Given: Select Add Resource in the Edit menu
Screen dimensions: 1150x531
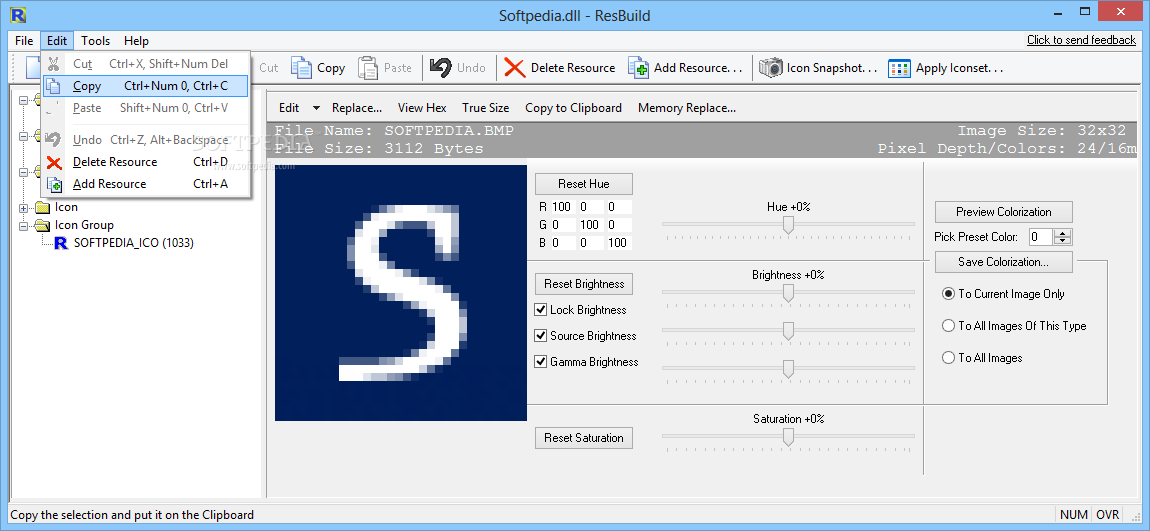Looking at the screenshot, I should click(x=146, y=183).
